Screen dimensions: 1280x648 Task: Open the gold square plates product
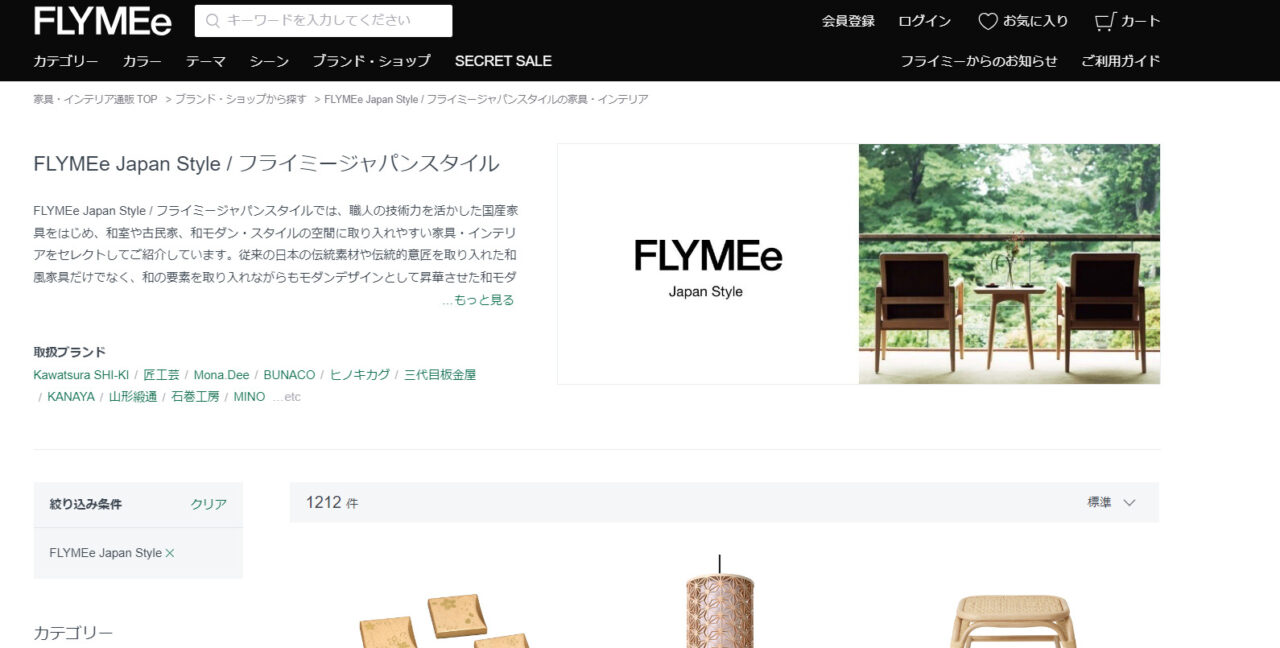[x=444, y=622]
